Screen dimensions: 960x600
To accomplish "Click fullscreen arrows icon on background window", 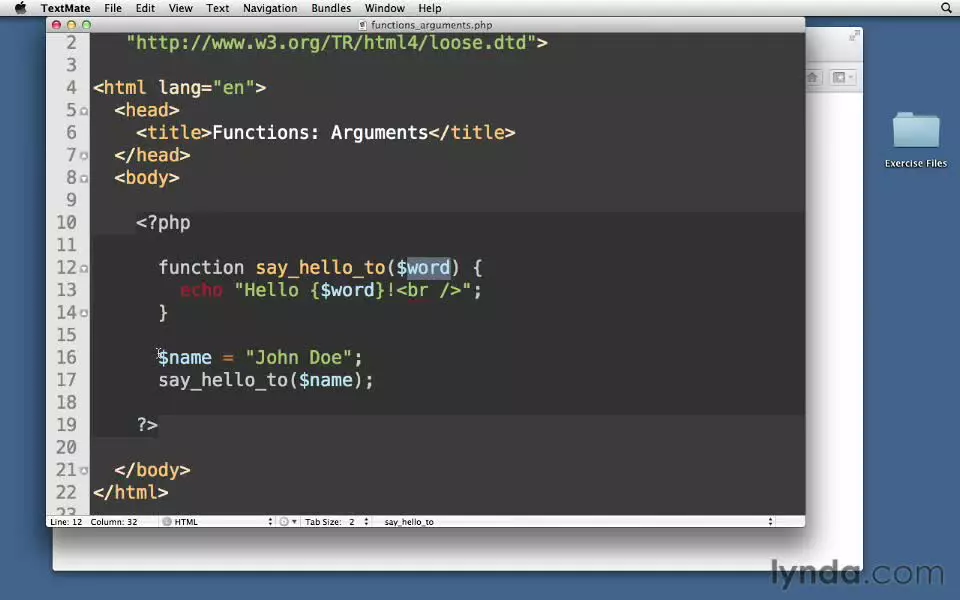I will coord(854,36).
